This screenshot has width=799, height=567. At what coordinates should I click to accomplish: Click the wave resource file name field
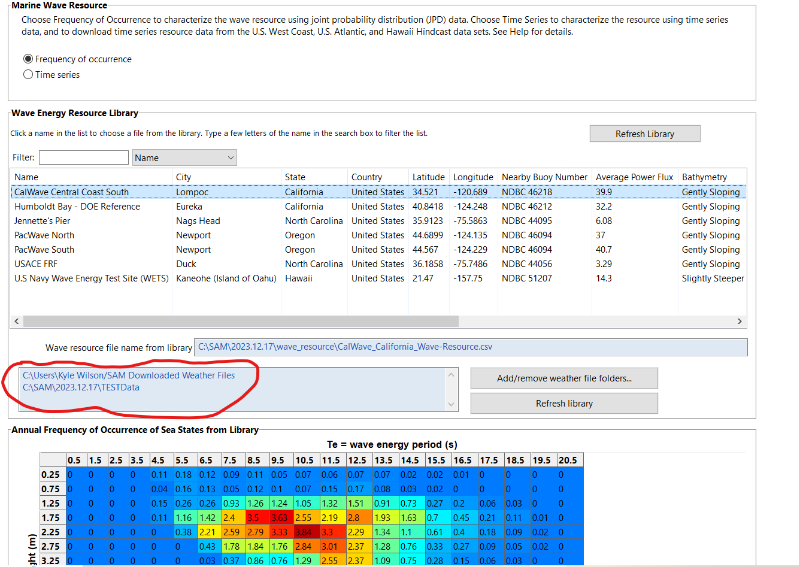click(x=470, y=347)
